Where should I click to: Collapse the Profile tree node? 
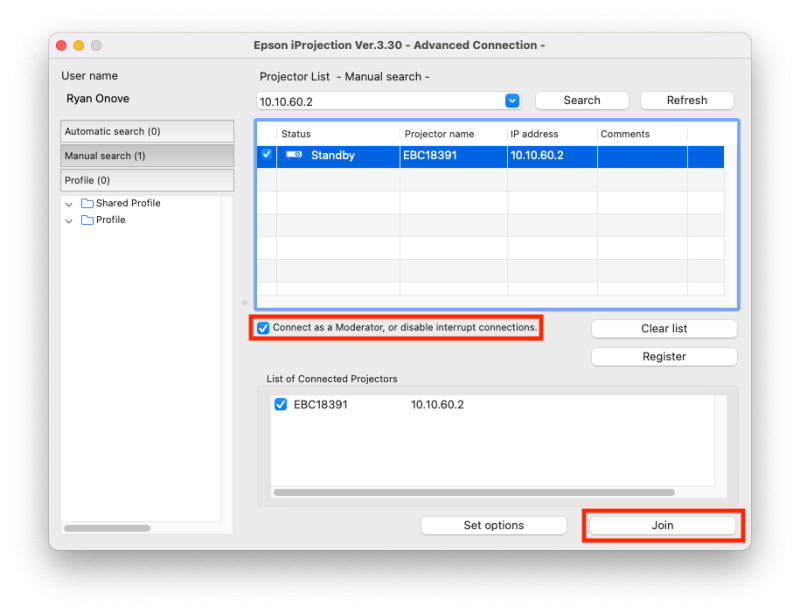(x=69, y=221)
